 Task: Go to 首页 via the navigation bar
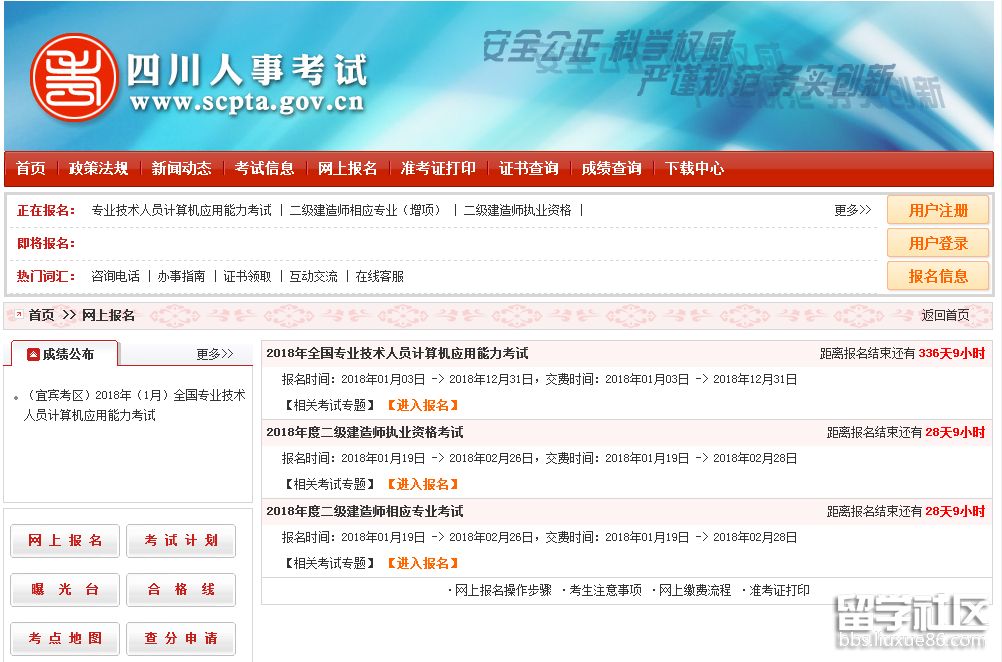pyautogui.click(x=31, y=169)
